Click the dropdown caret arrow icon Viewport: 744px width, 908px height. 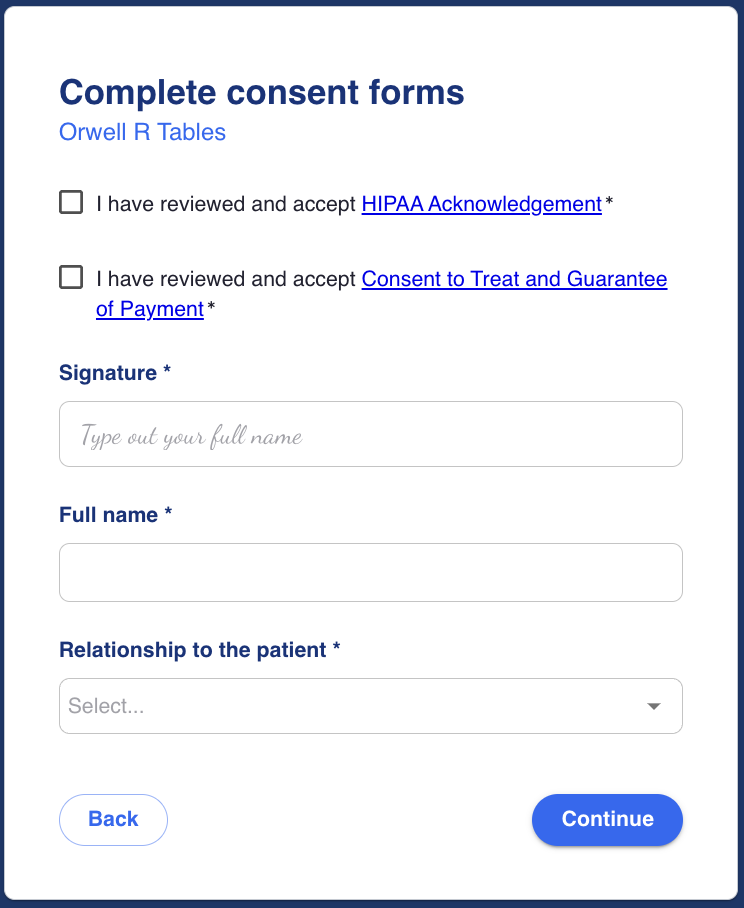654,706
